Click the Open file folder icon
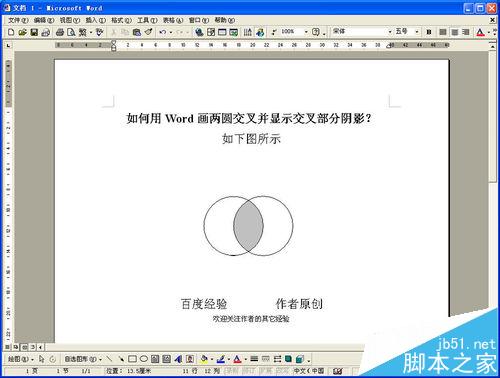500x378 pixels. (22, 32)
